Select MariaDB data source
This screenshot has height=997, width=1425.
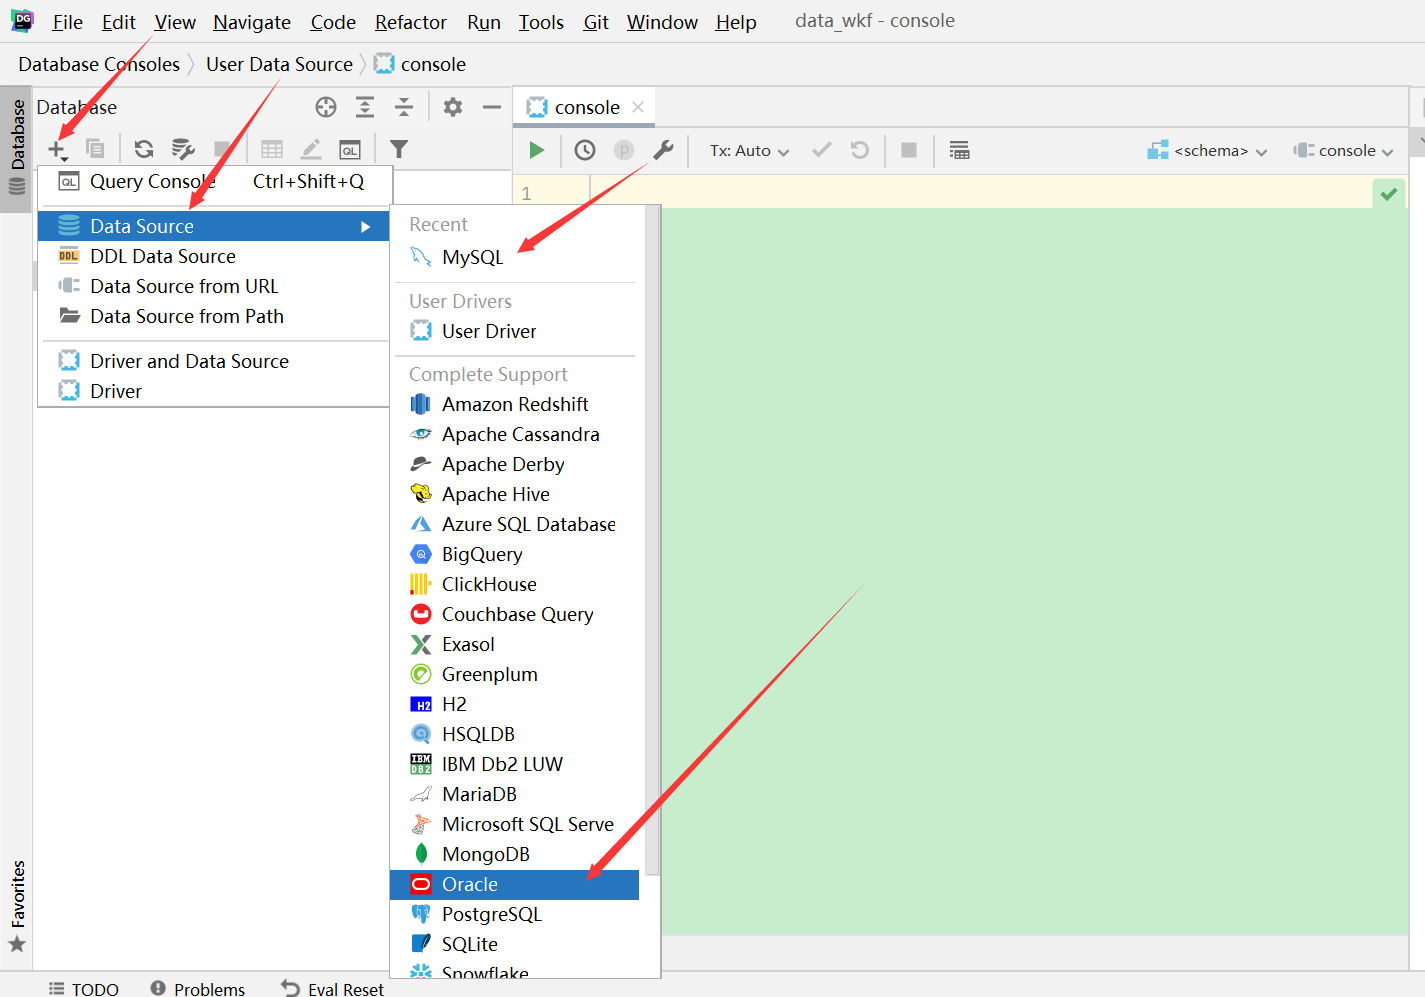coord(514,794)
